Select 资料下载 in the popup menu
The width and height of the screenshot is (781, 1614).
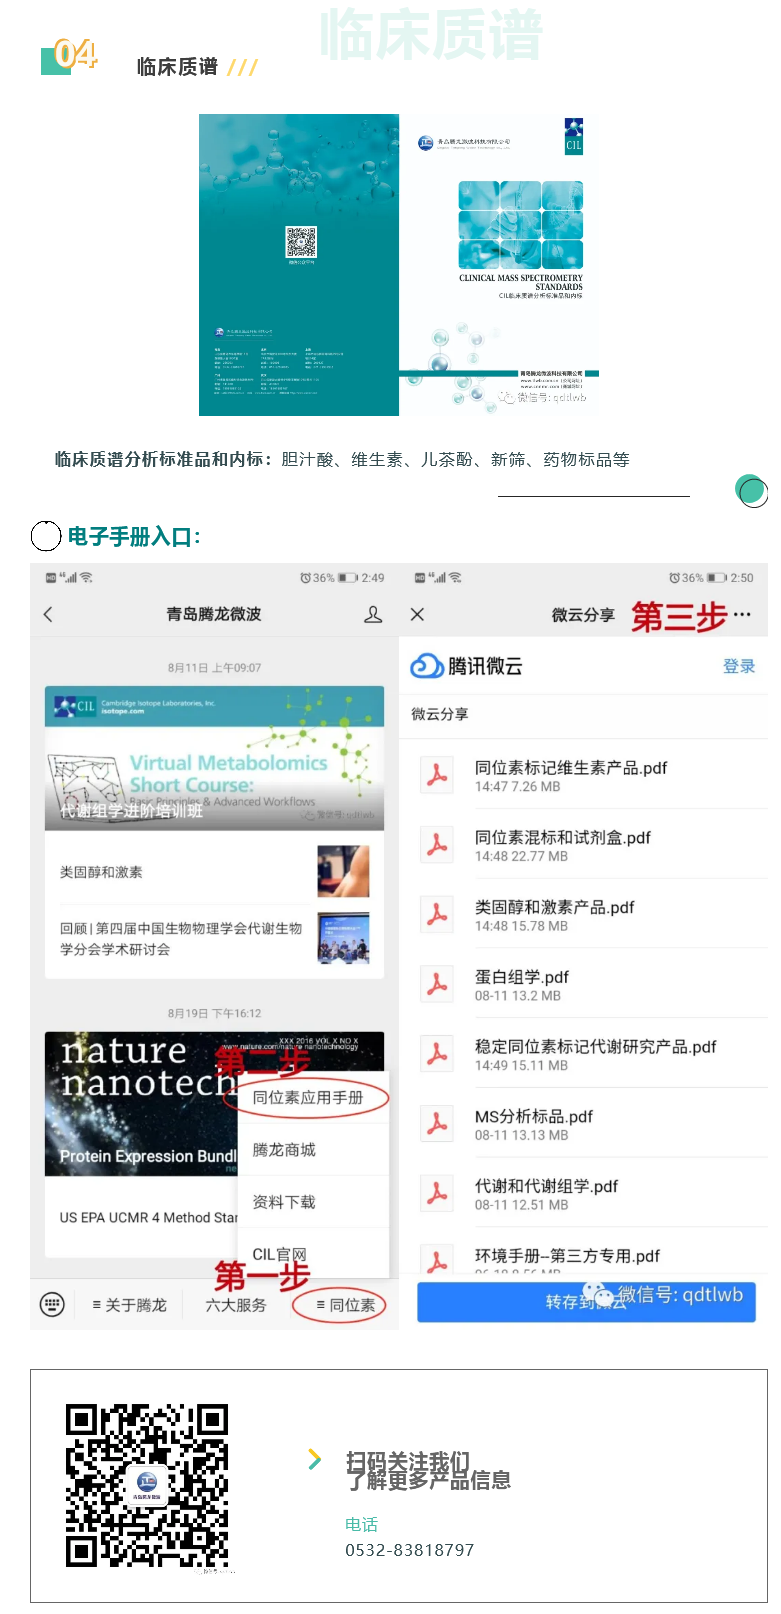284,1202
